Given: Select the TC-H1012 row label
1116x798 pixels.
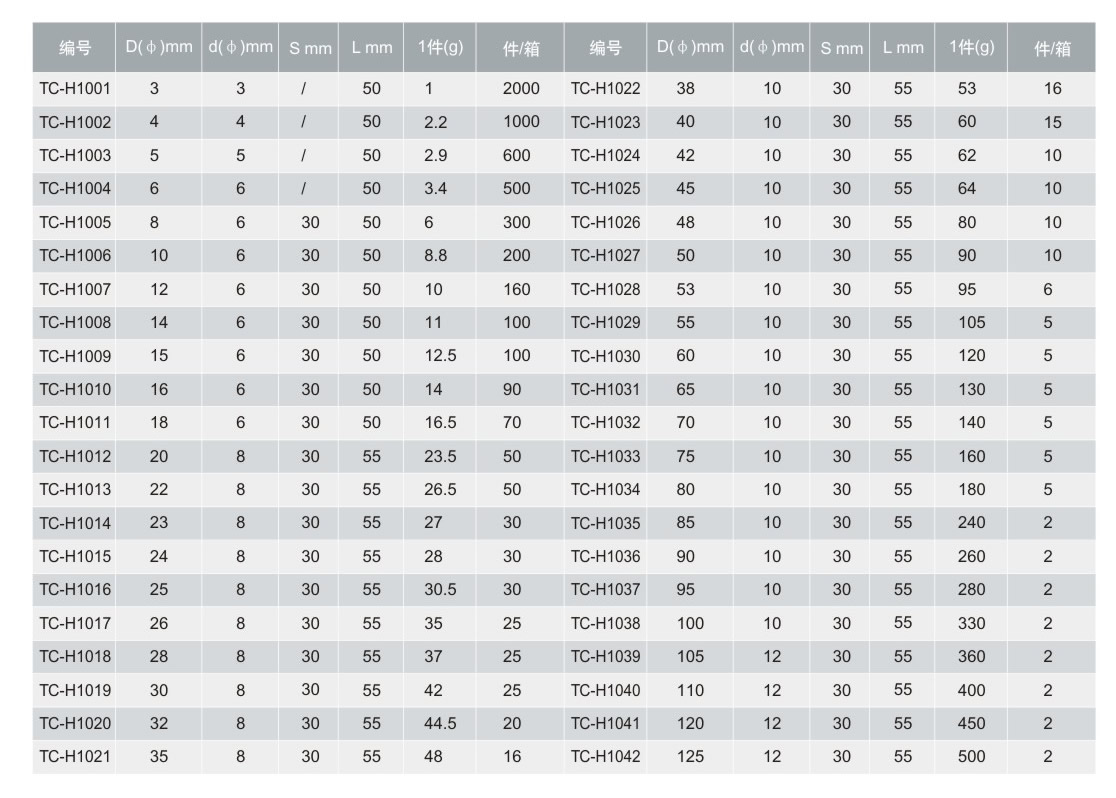Looking at the screenshot, I should [75, 457].
